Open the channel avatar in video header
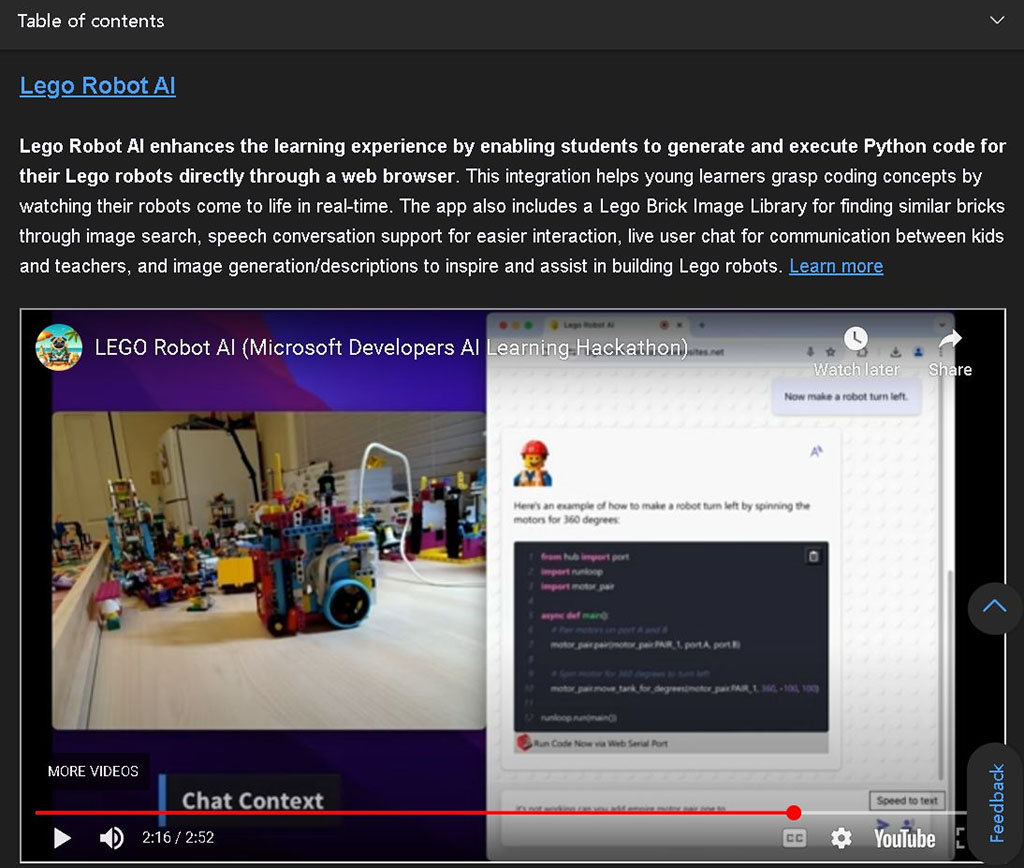Viewport: 1024px width, 868px height. coord(59,347)
